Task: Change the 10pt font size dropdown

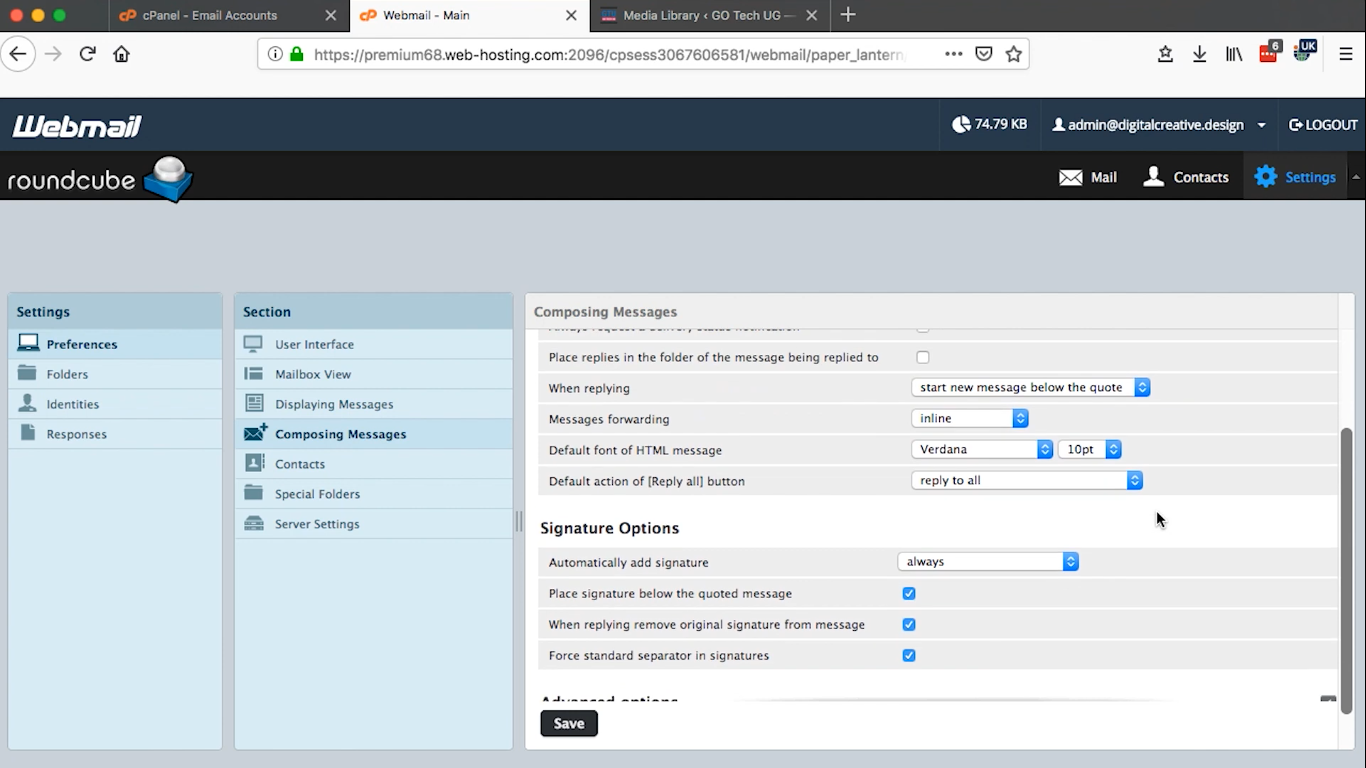Action: pyautogui.click(x=1090, y=449)
